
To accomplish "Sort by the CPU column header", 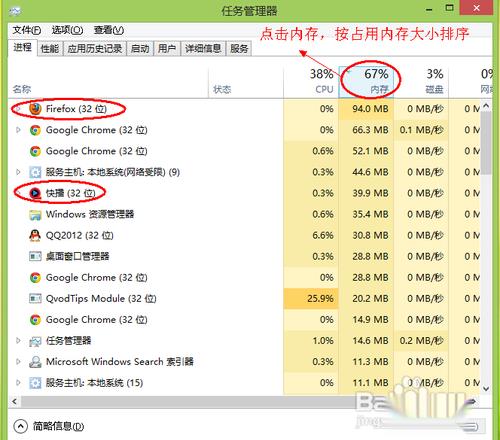I will (311, 82).
